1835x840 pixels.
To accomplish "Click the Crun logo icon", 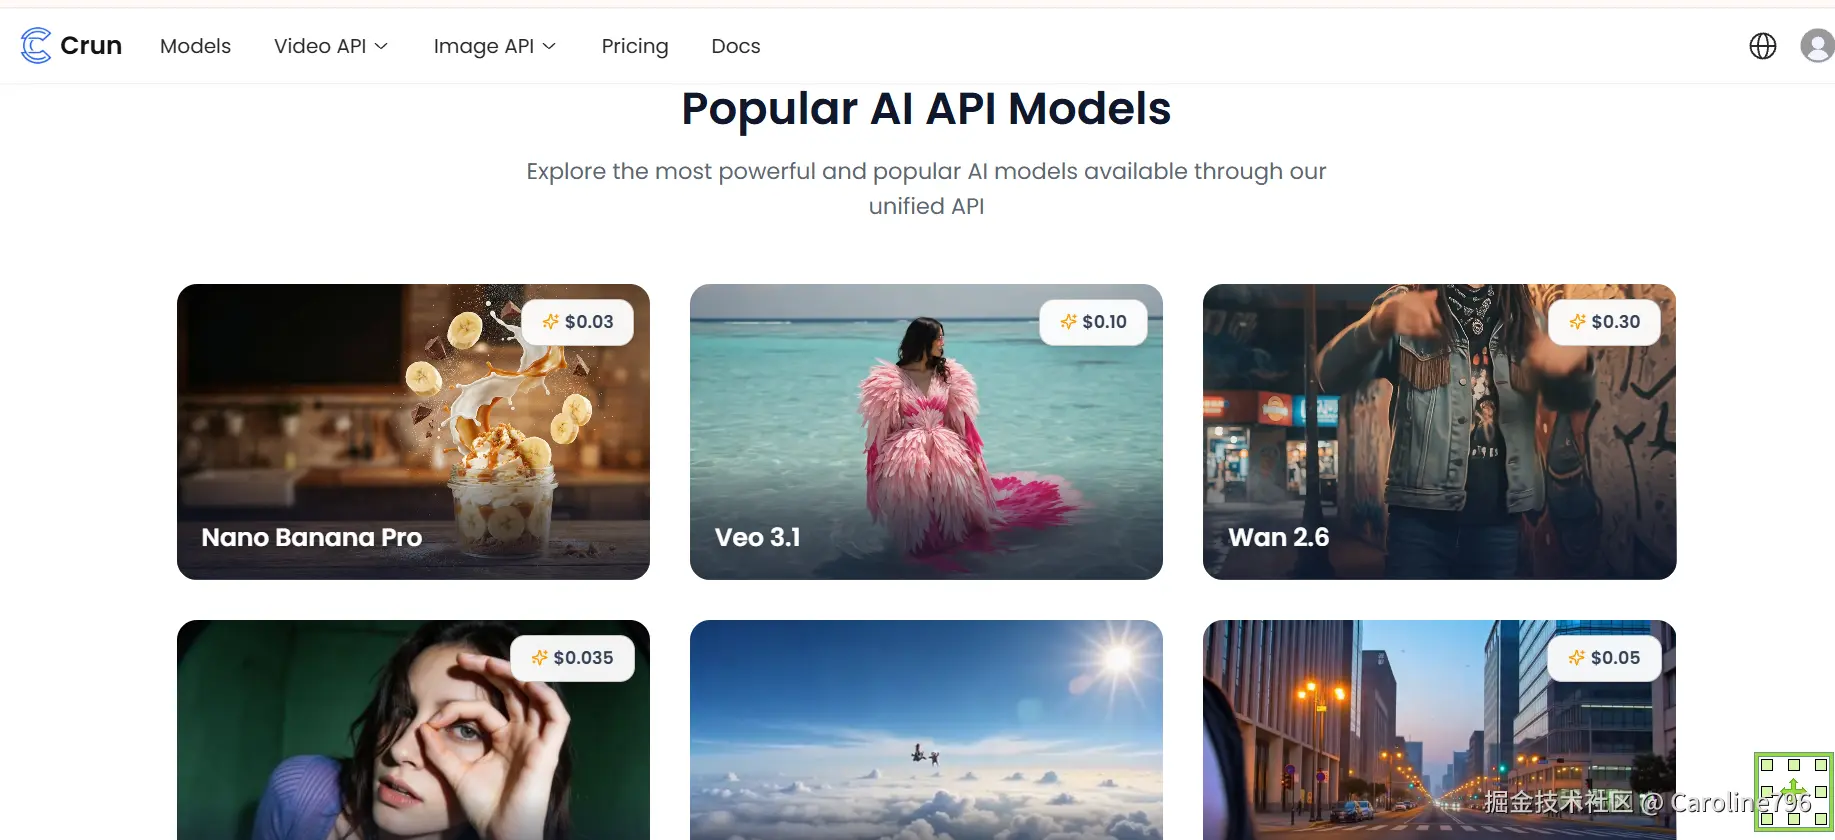I will [36, 46].
